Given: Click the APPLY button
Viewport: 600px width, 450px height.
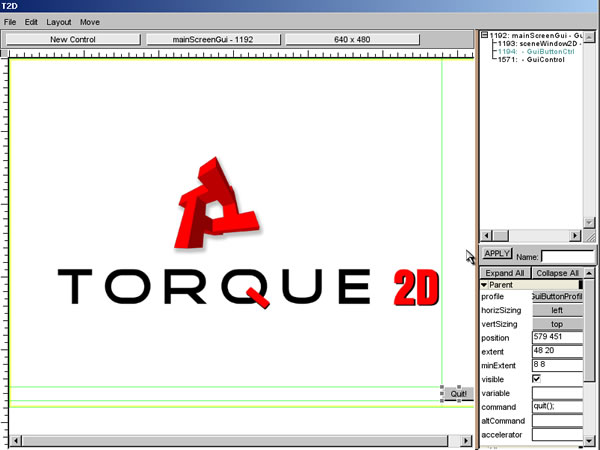Looking at the screenshot, I should tap(497, 254).
